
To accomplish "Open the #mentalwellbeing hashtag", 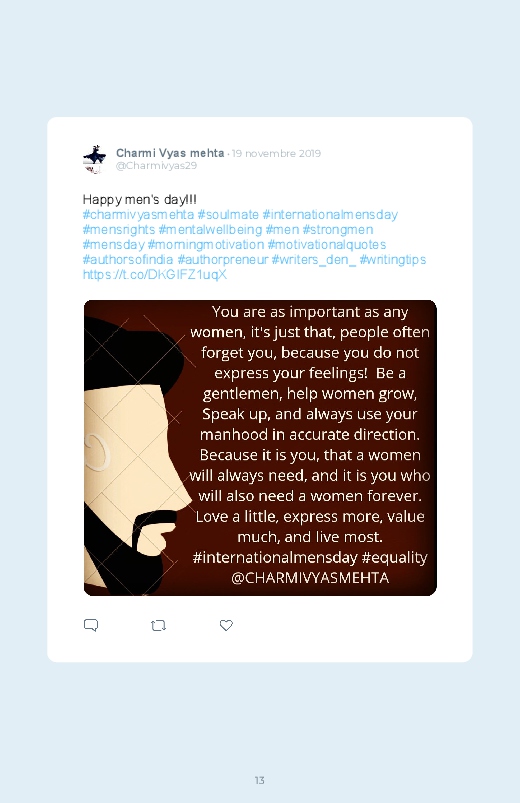I will point(210,229).
